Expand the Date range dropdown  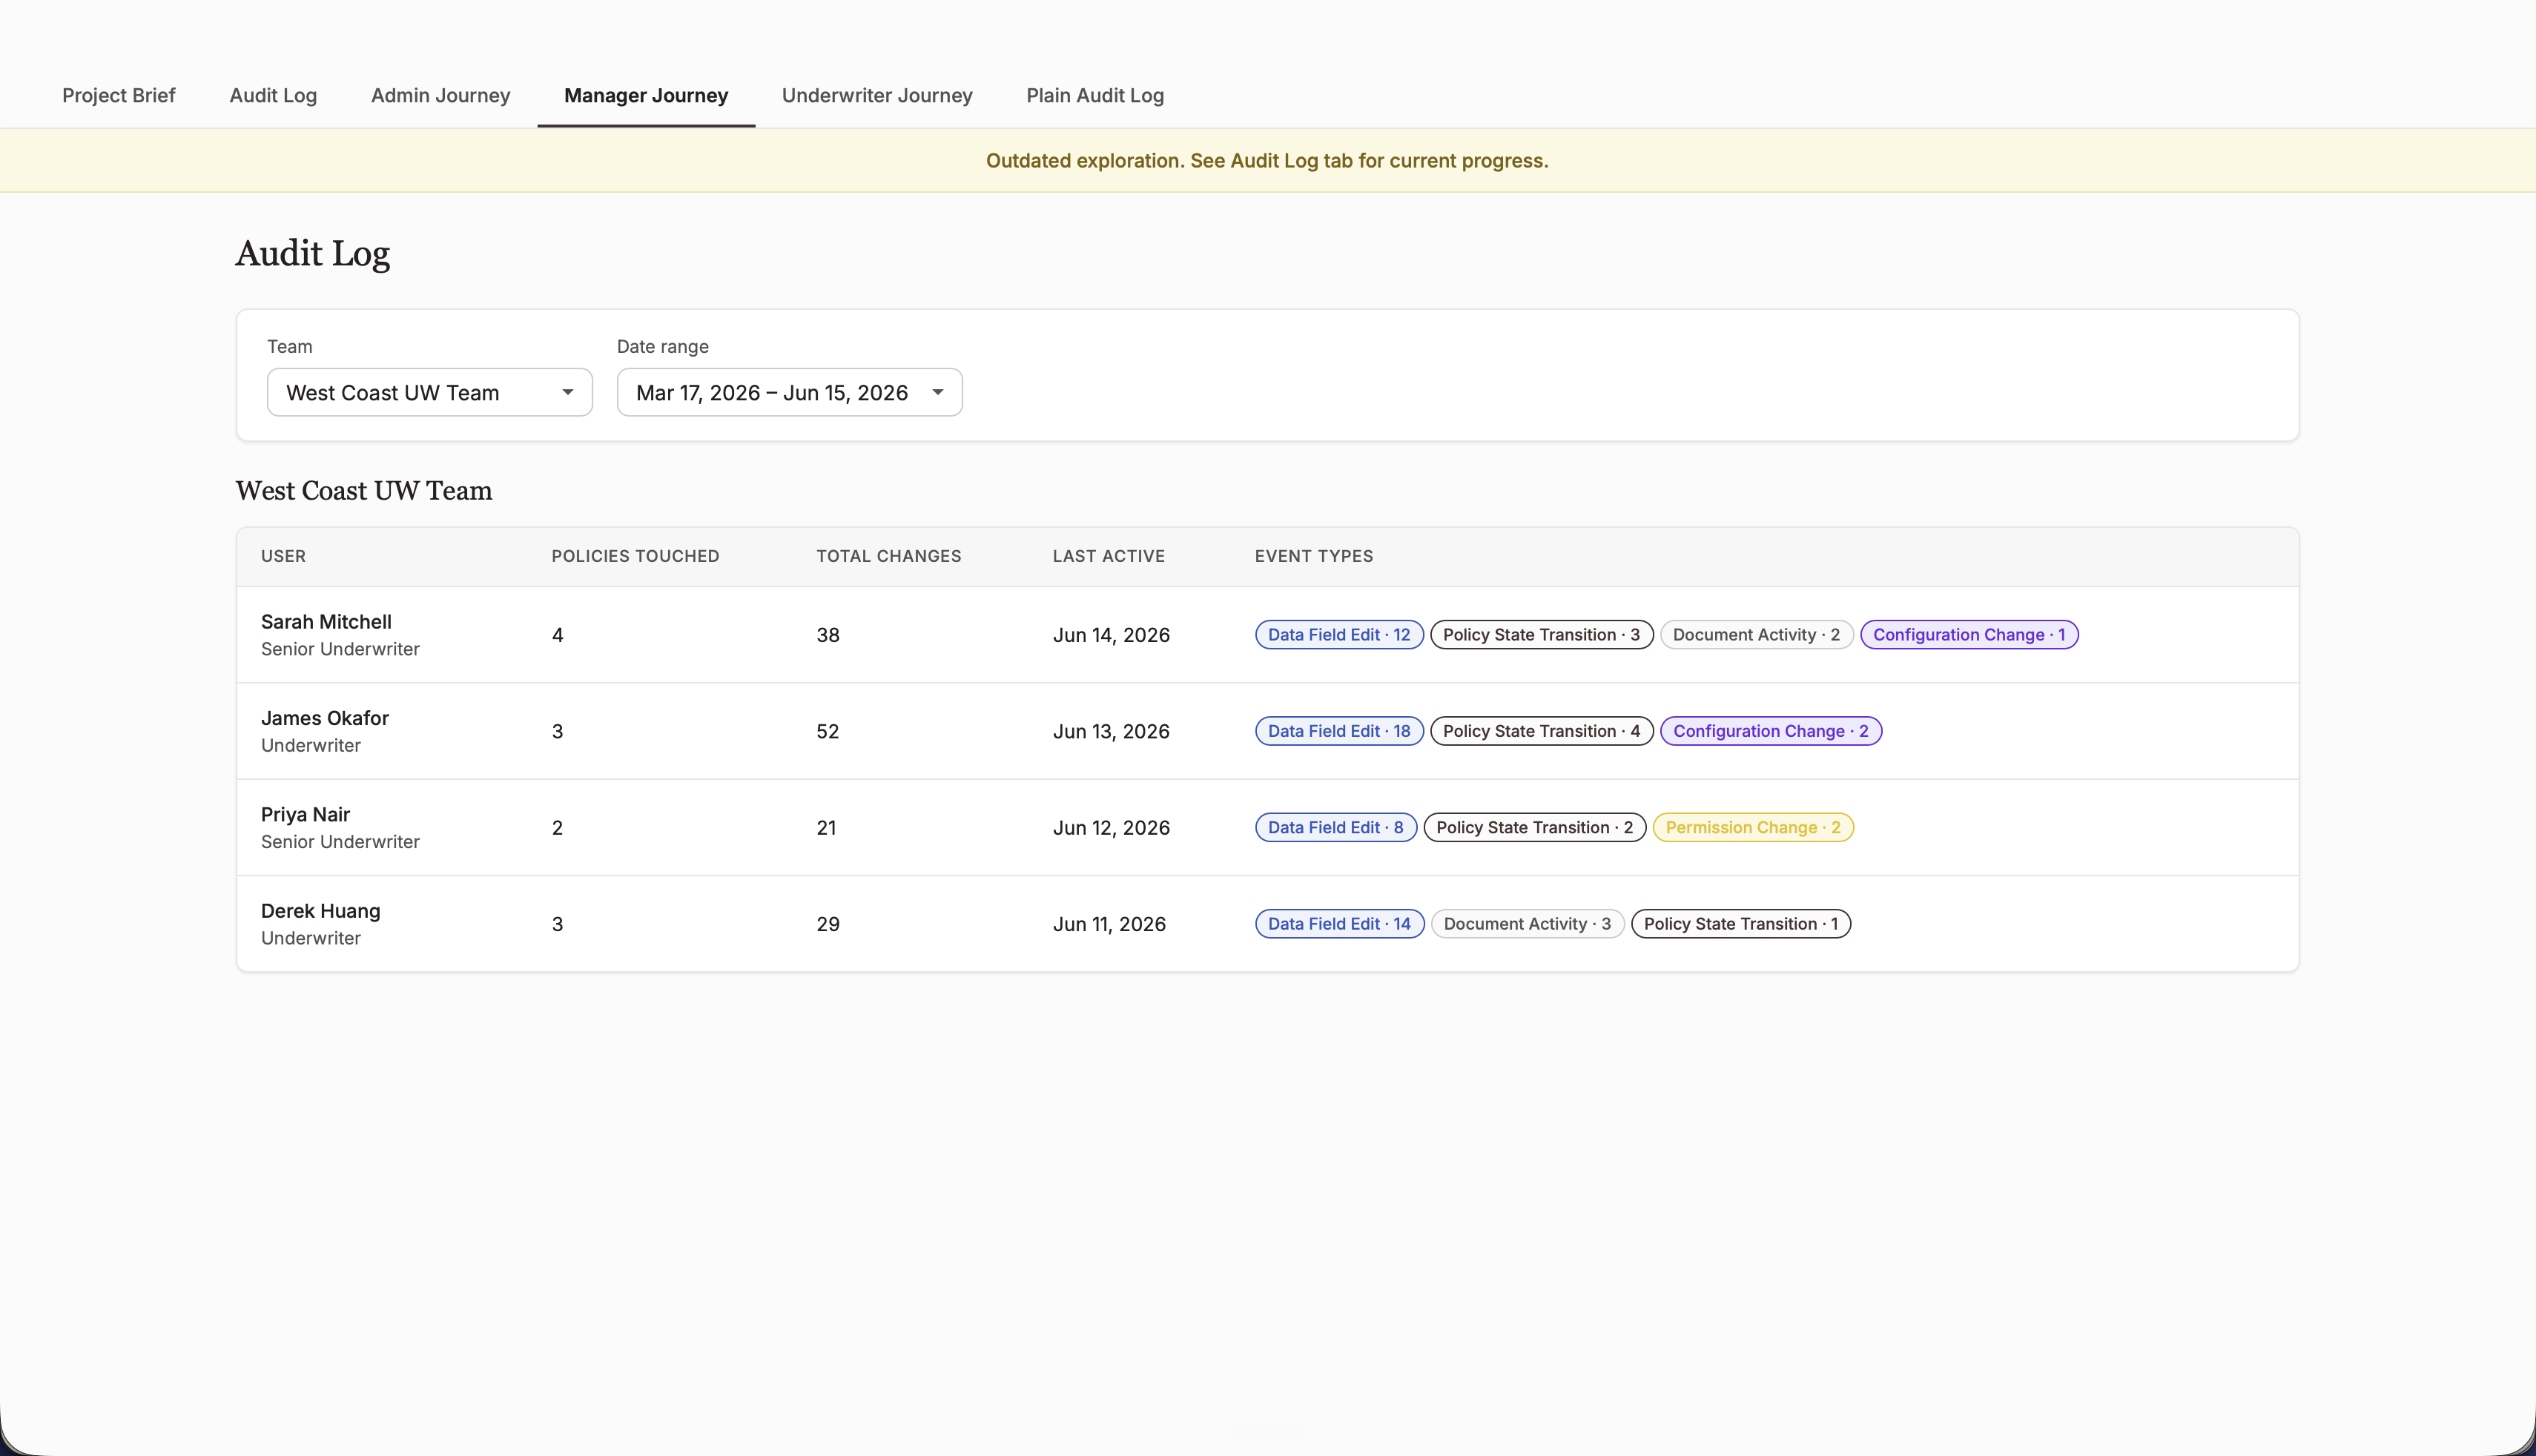tap(790, 392)
